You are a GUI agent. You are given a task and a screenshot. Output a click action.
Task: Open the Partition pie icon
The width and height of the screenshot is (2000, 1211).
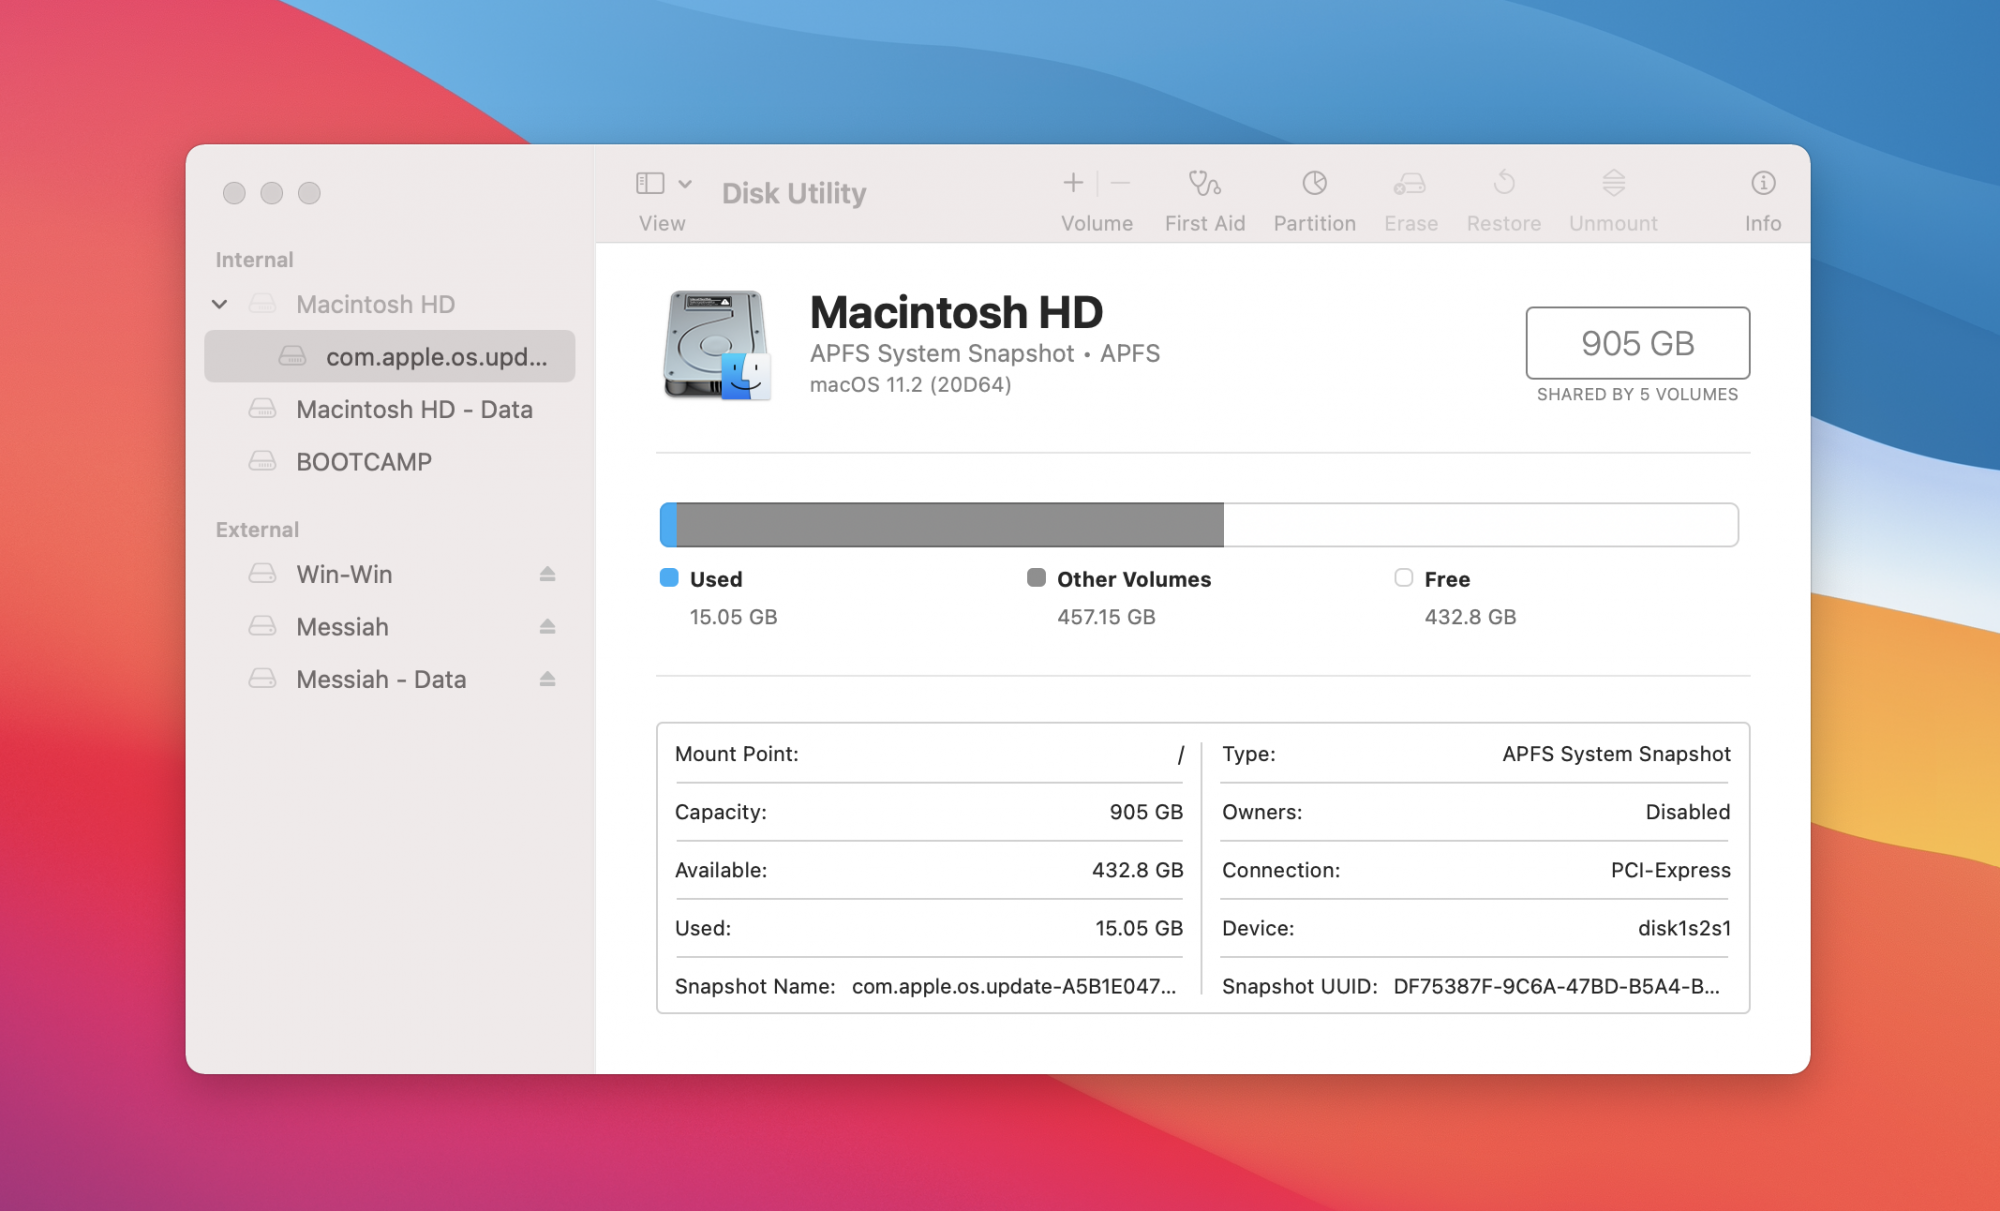pos(1314,183)
